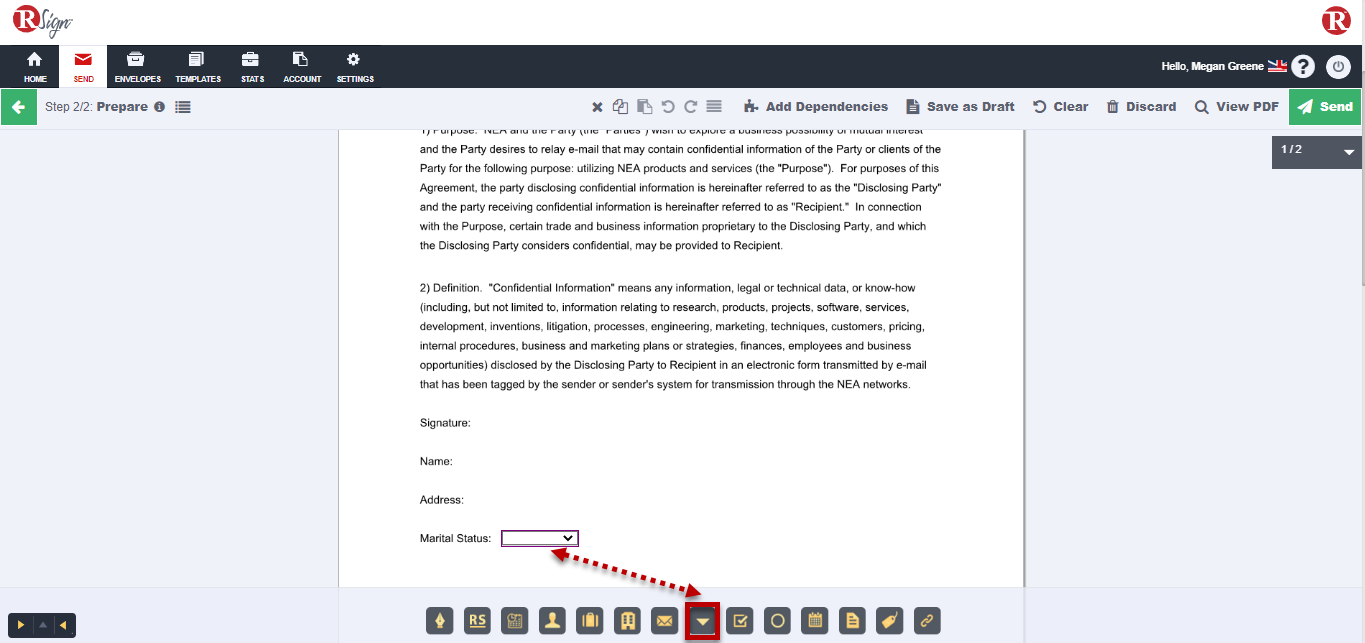This screenshot has width=1365, height=643.
Task: Select the Label tag control icon
Action: click(x=890, y=621)
